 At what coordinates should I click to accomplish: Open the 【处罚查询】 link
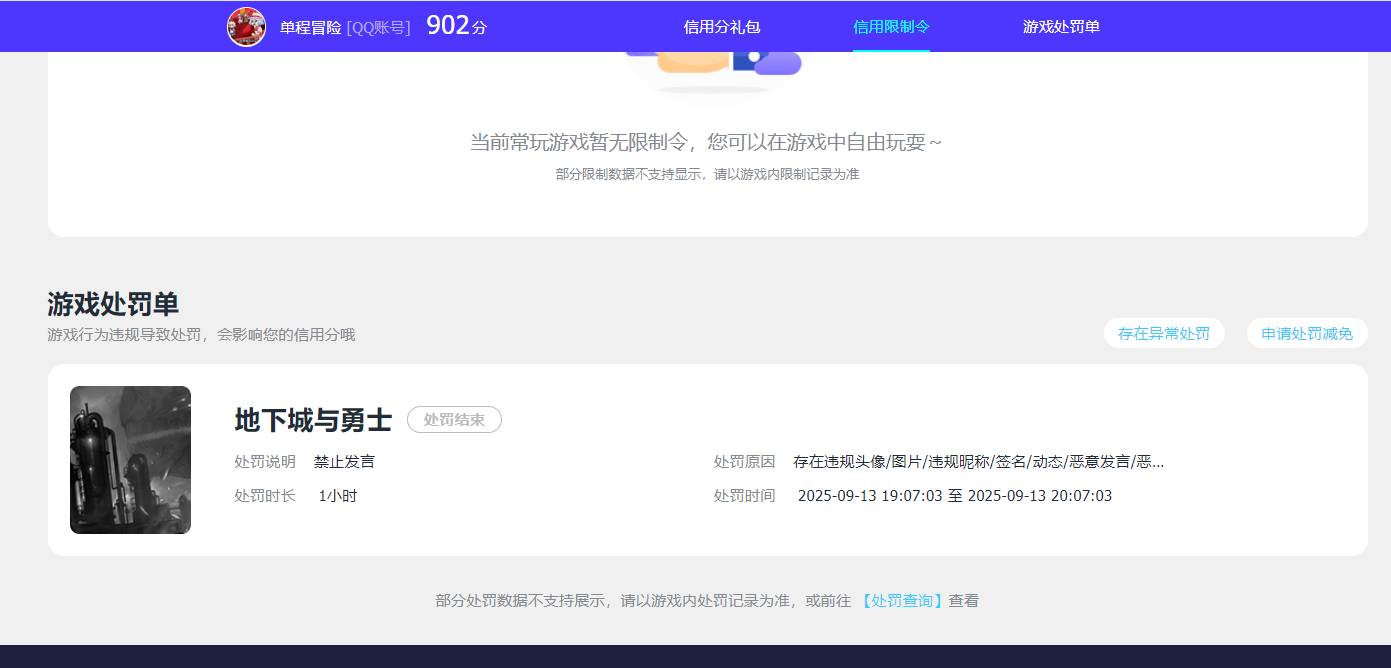[x=902, y=600]
